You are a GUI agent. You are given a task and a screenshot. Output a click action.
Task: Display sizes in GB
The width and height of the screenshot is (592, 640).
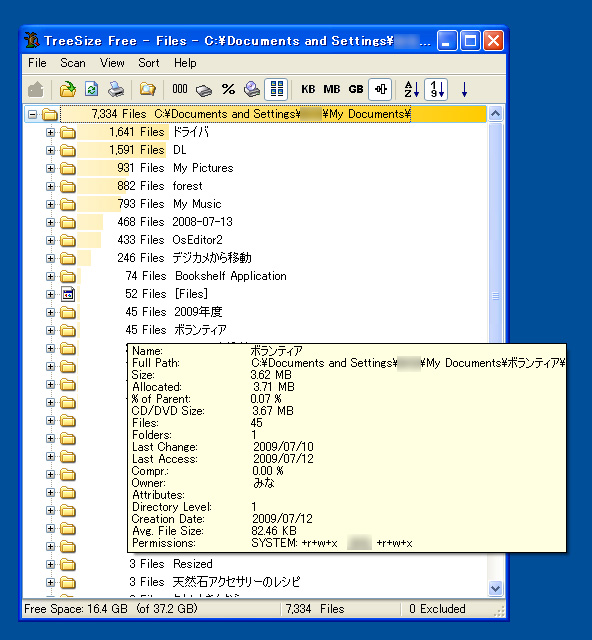[x=356, y=89]
